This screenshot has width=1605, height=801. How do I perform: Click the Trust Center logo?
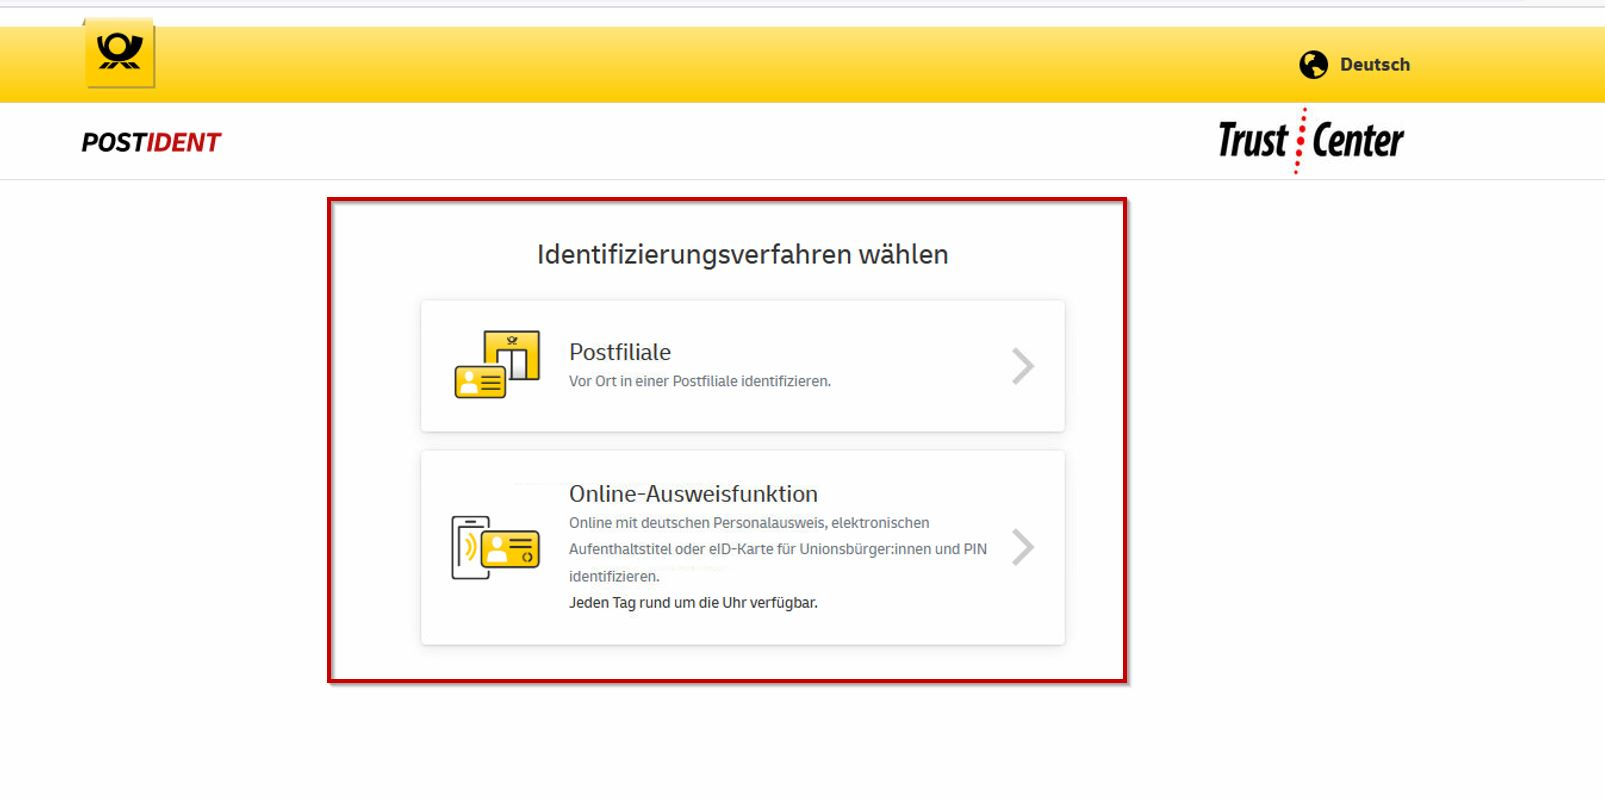pos(1310,141)
